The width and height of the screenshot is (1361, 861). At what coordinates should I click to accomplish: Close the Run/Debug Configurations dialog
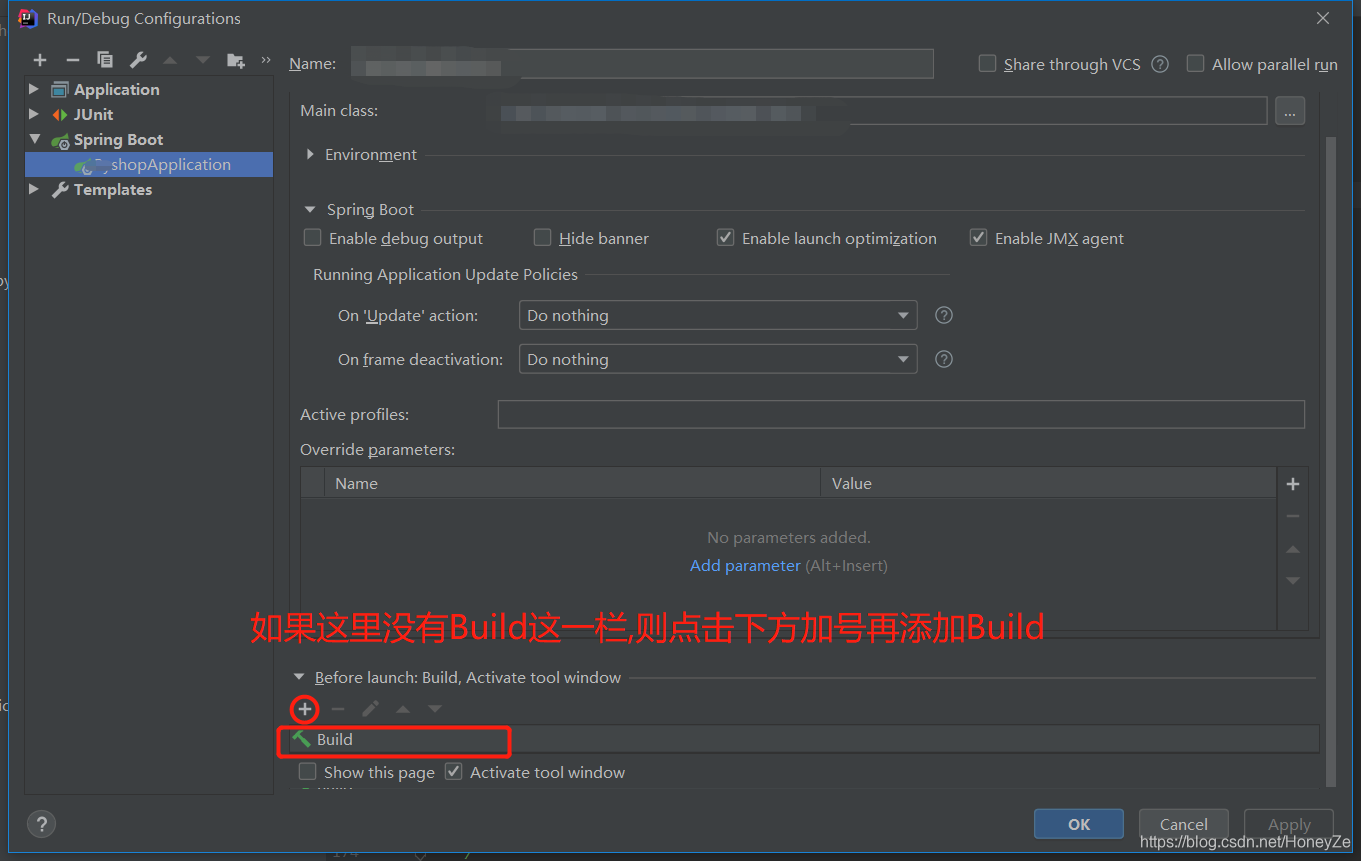(x=1323, y=18)
